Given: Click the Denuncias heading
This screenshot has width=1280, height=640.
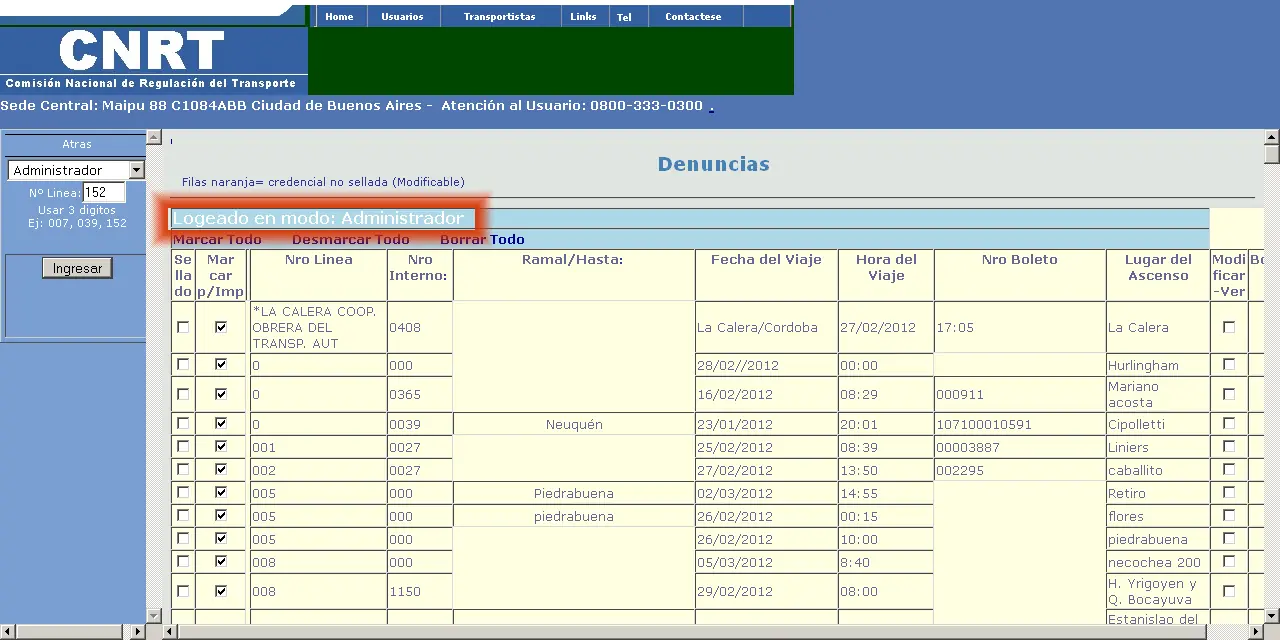Looking at the screenshot, I should point(714,164).
